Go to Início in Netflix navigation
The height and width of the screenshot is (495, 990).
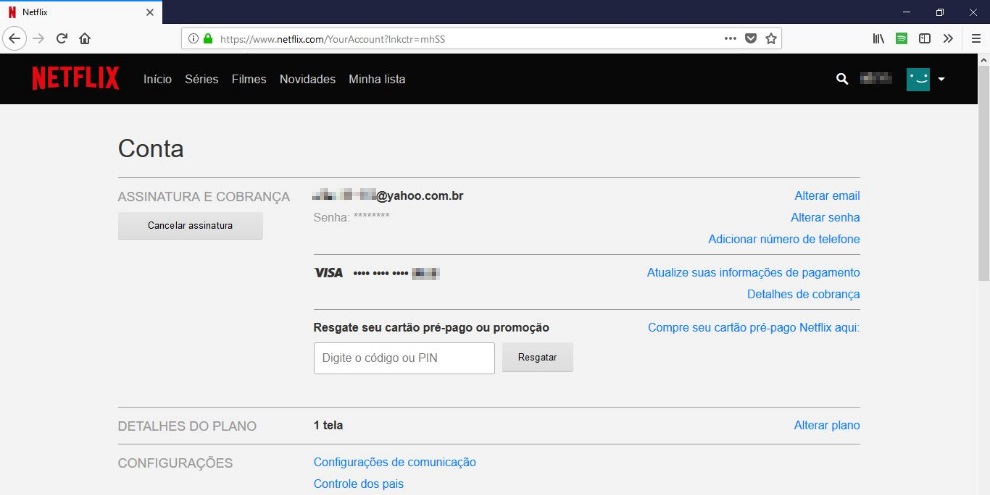[x=157, y=79]
